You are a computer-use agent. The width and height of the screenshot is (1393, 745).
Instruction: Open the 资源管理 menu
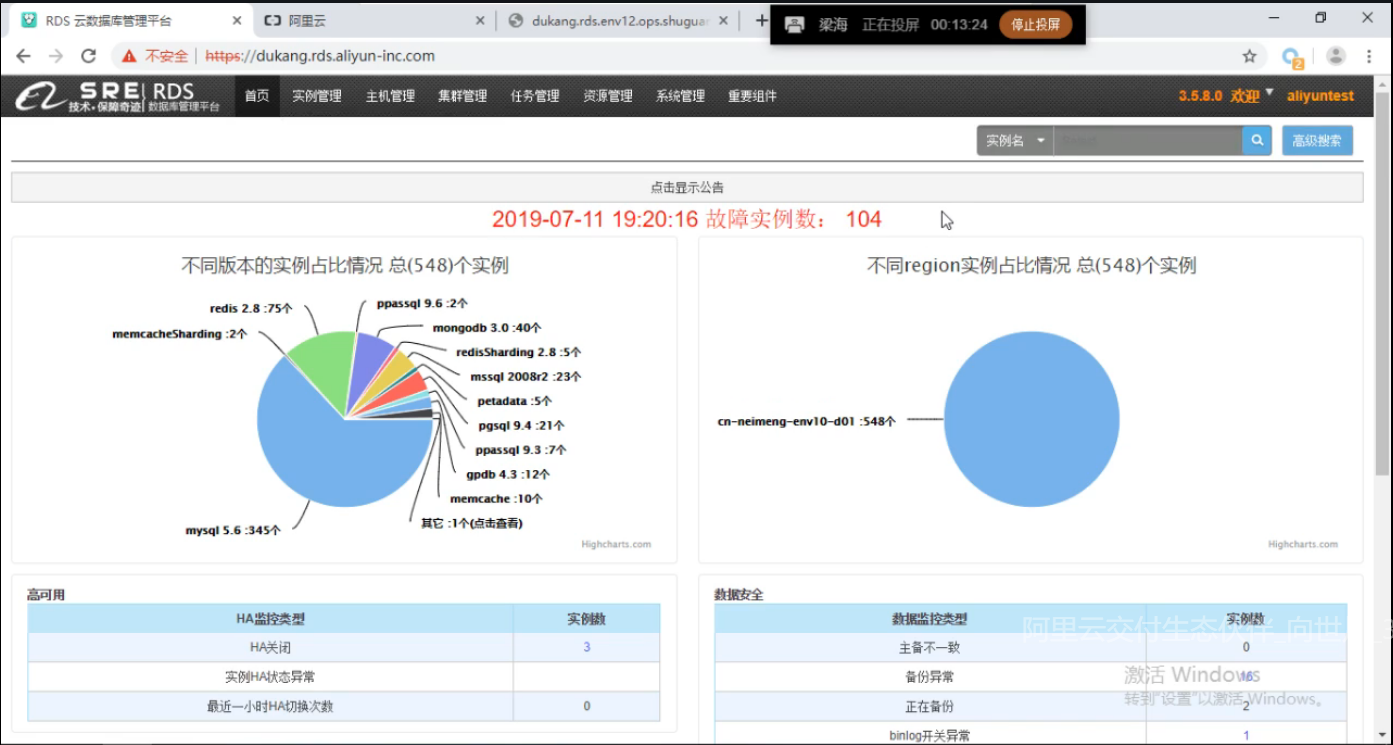(608, 96)
